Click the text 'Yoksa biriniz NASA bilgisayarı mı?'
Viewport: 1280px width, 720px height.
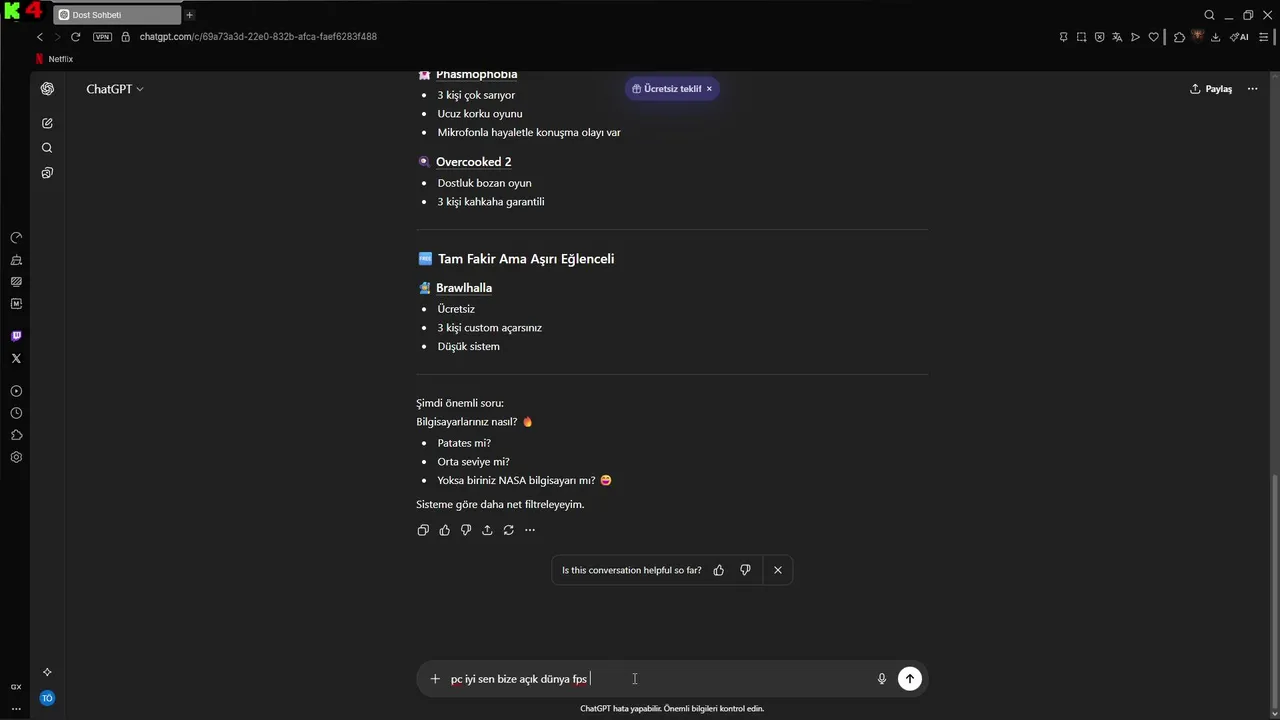[516, 480]
